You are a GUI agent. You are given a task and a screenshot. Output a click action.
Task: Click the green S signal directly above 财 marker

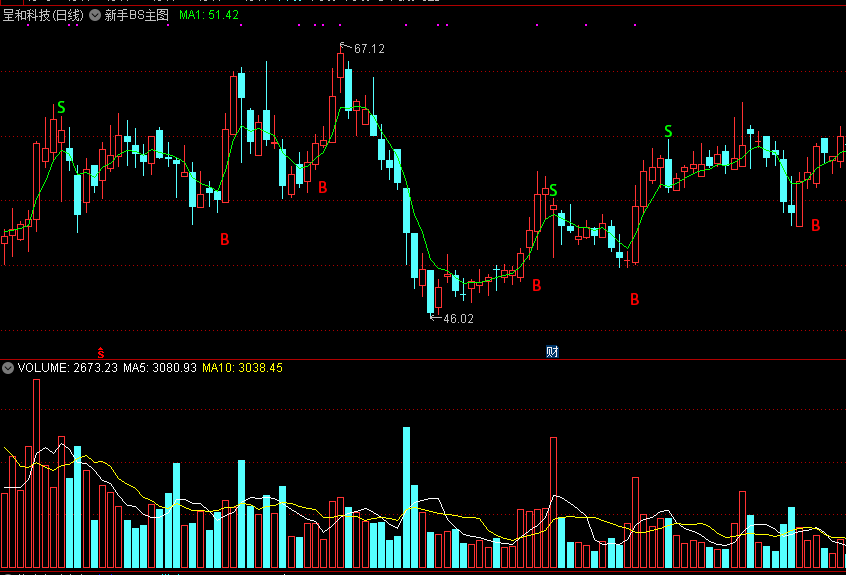[553, 190]
